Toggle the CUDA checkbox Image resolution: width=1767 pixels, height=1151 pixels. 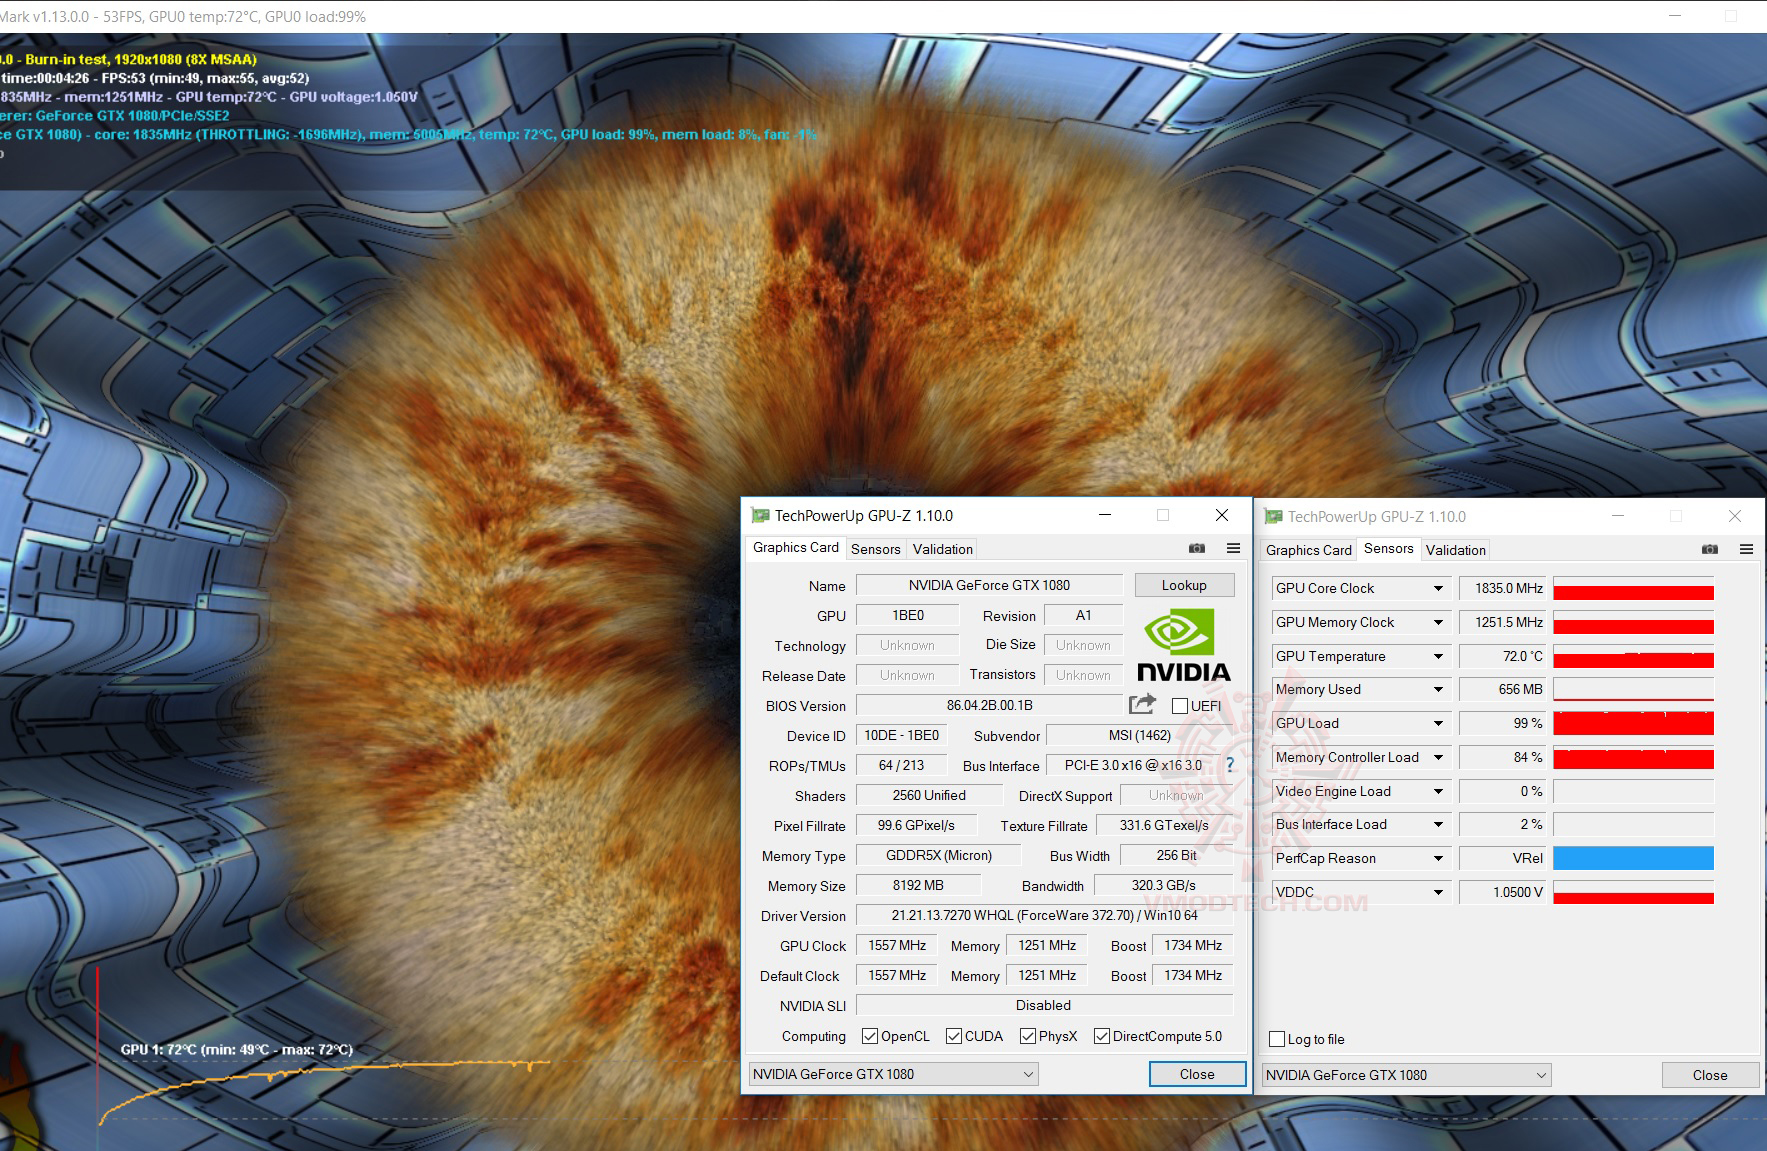click(x=954, y=1036)
